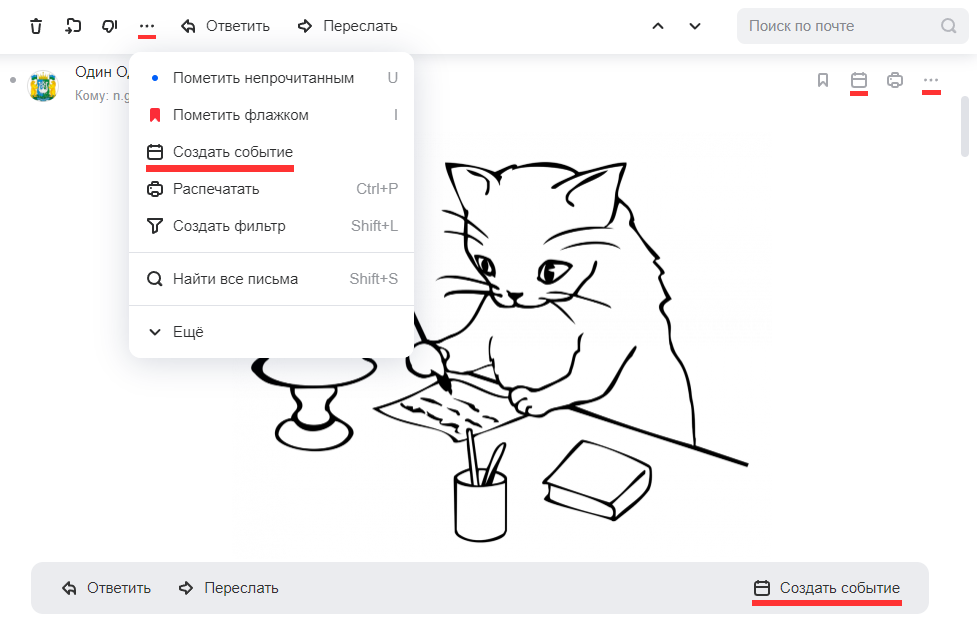Screen dimensions: 977x622
Task: Go to next message with down chevron
Action: click(x=695, y=26)
